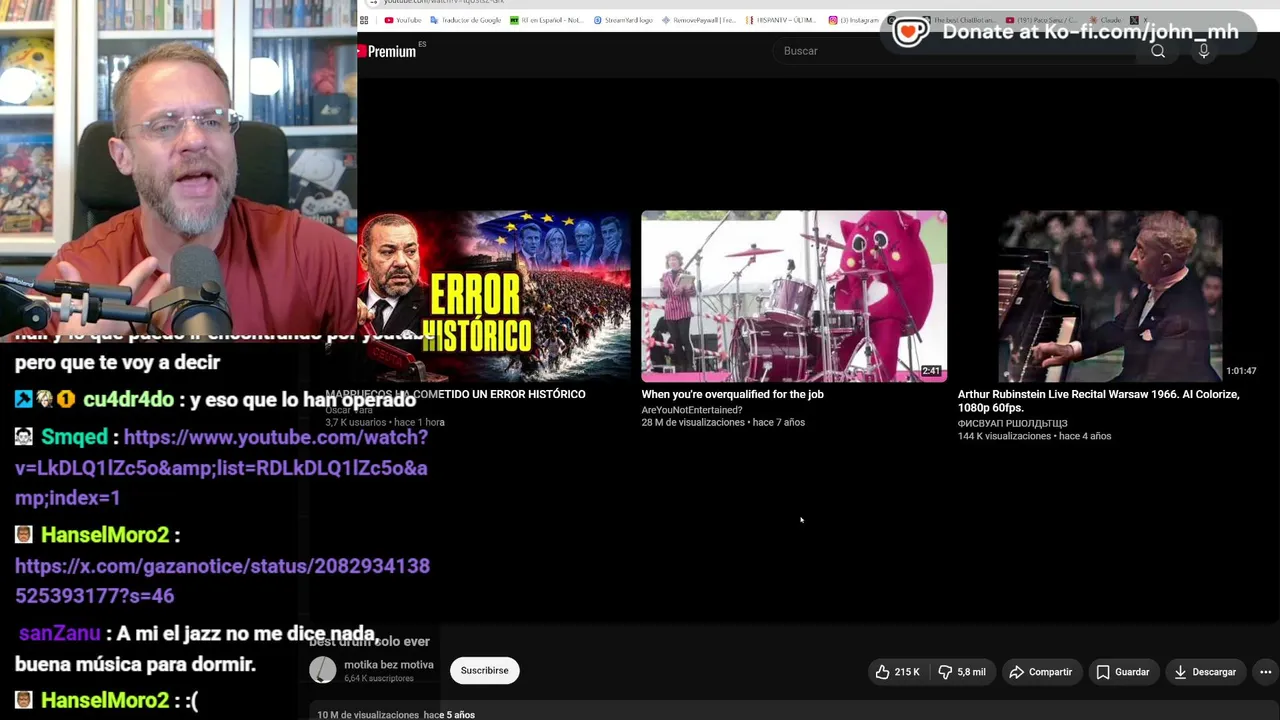Image resolution: width=1280 pixels, height=720 pixels.
Task: Open the pink mascot drumming video thumbnail
Action: point(794,296)
